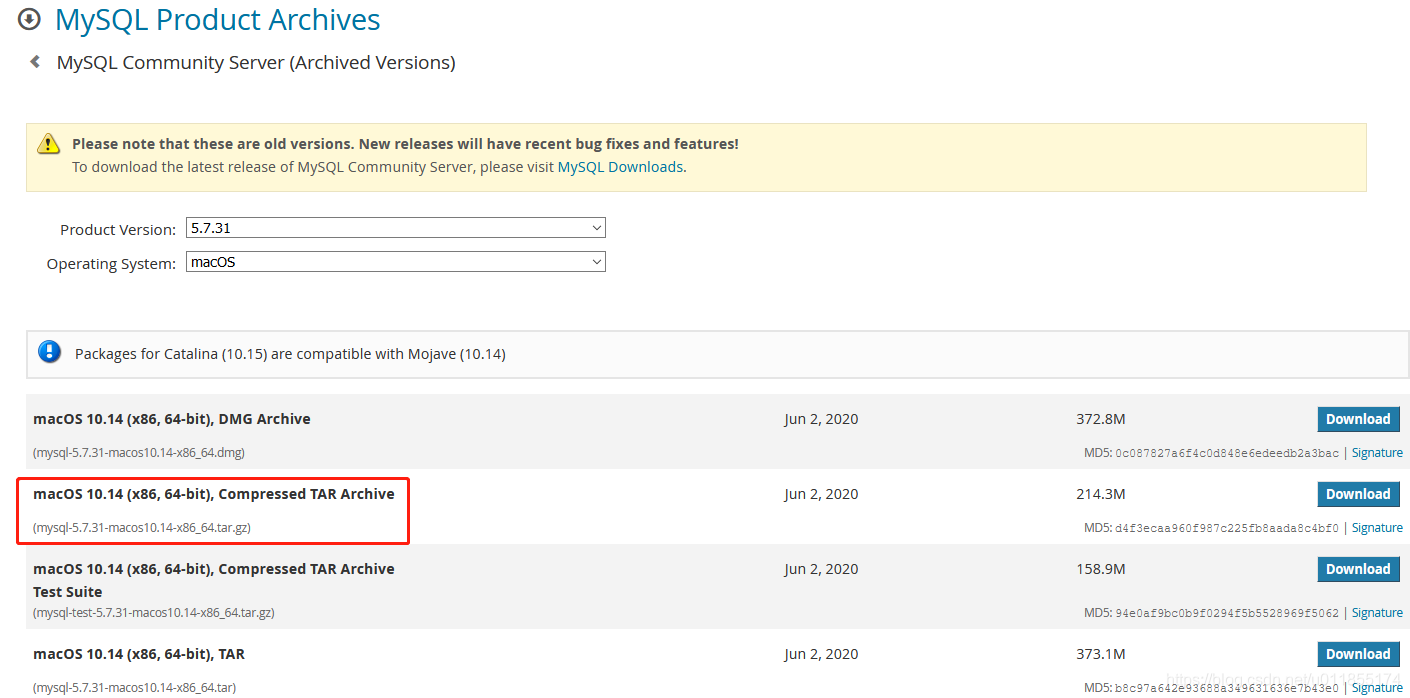This screenshot has height=698, width=1410.
Task: Click the Product Version label
Action: click(118, 229)
